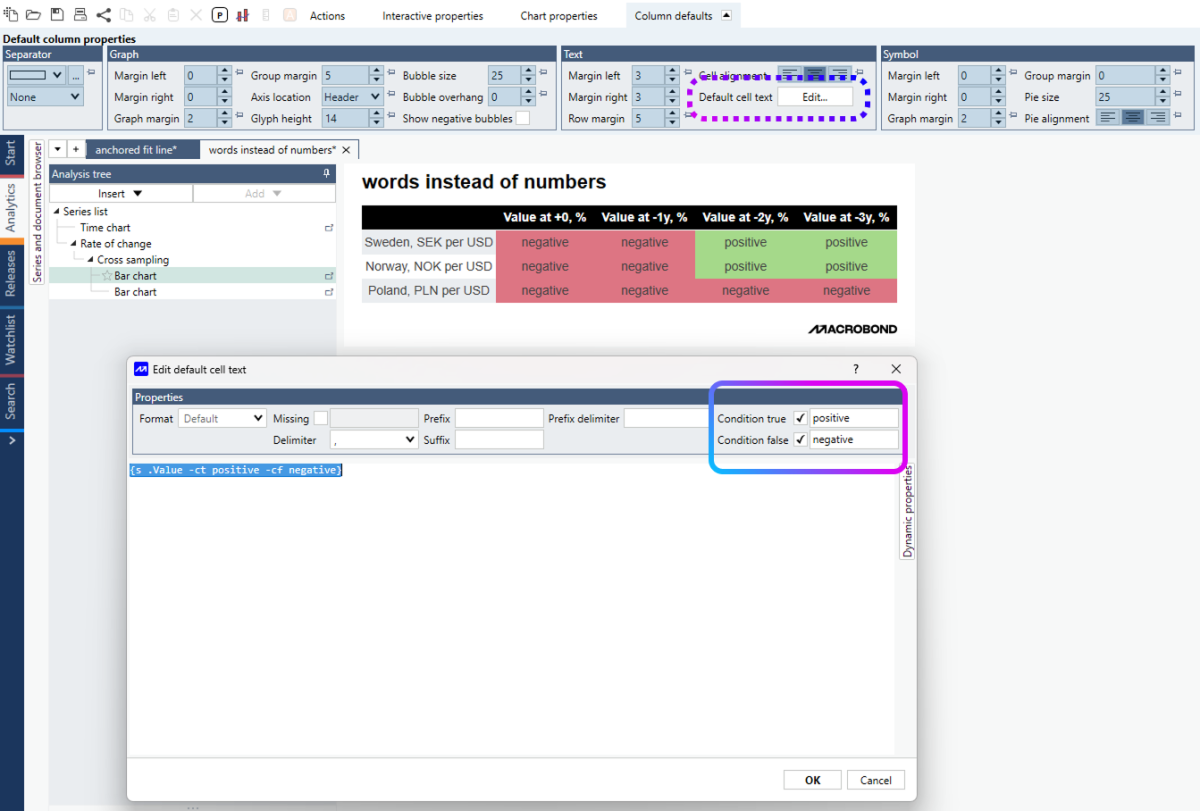Screen dimensions: 1200x811
Task: Uncheck the Condition false checkbox
Action: click(x=800, y=440)
